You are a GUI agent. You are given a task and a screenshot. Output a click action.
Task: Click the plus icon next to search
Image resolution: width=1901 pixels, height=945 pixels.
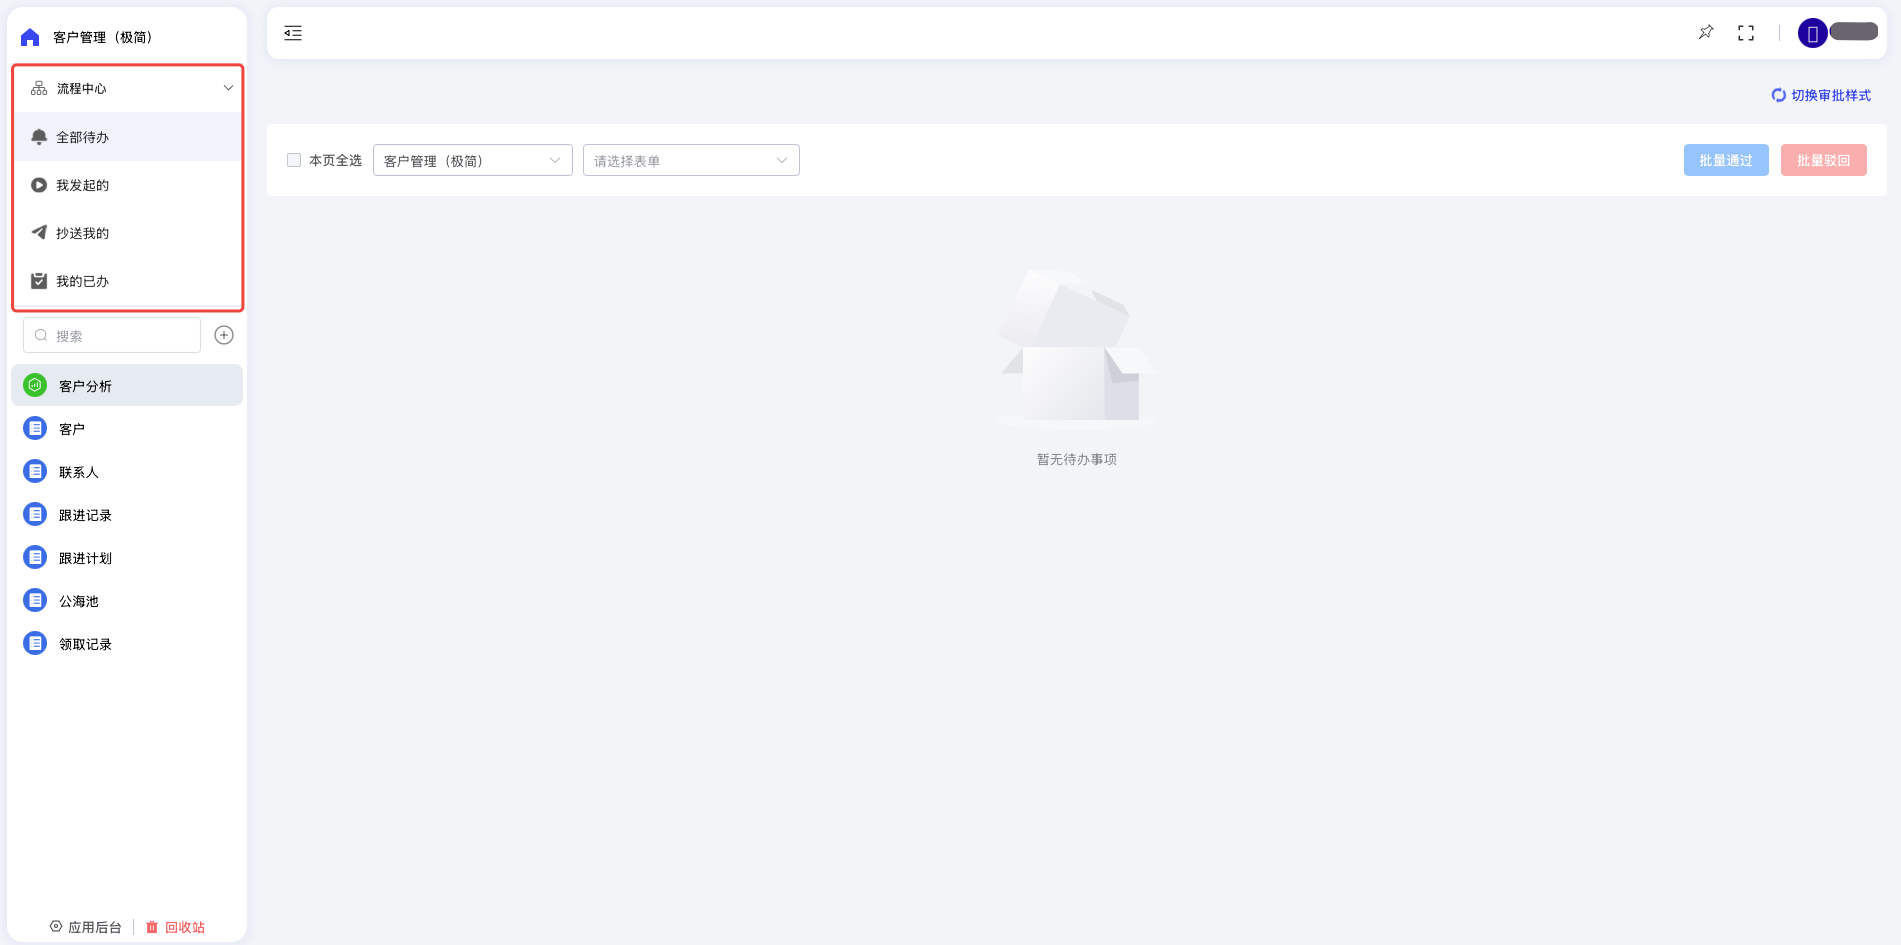click(224, 335)
